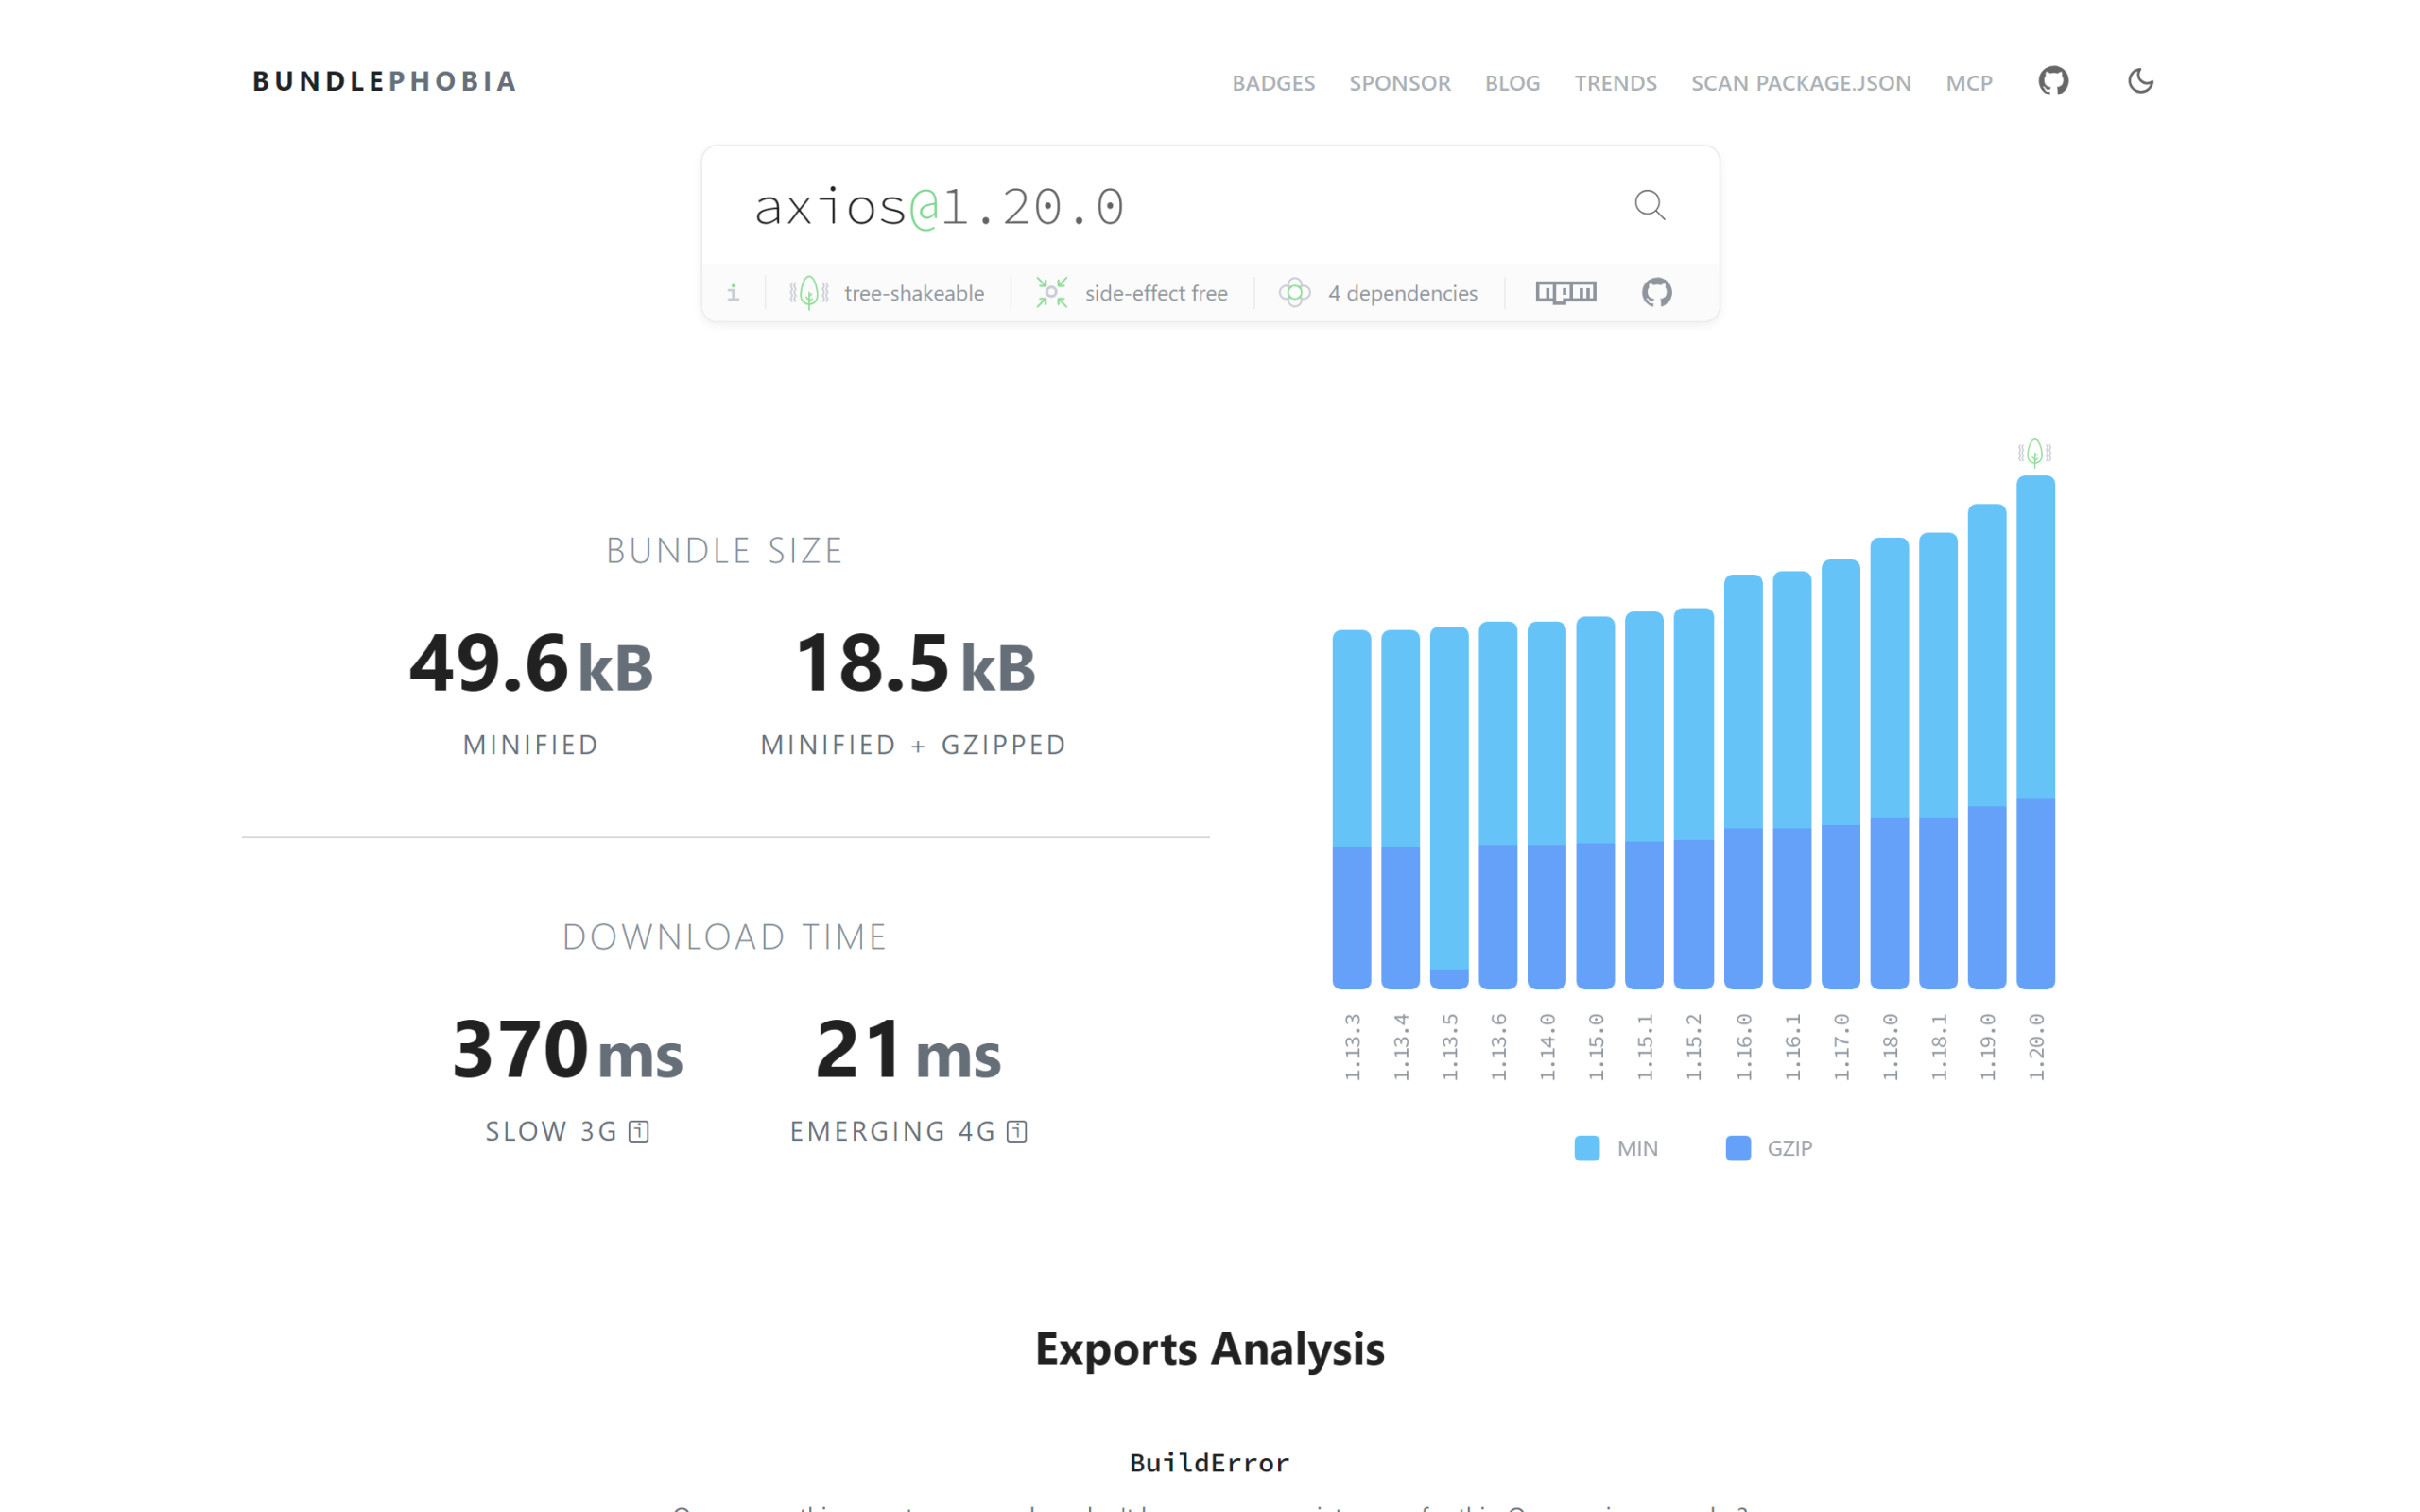Image resolution: width=2420 pixels, height=1512 pixels.
Task: Select the 1.13.3 version bar
Action: tap(1351, 809)
